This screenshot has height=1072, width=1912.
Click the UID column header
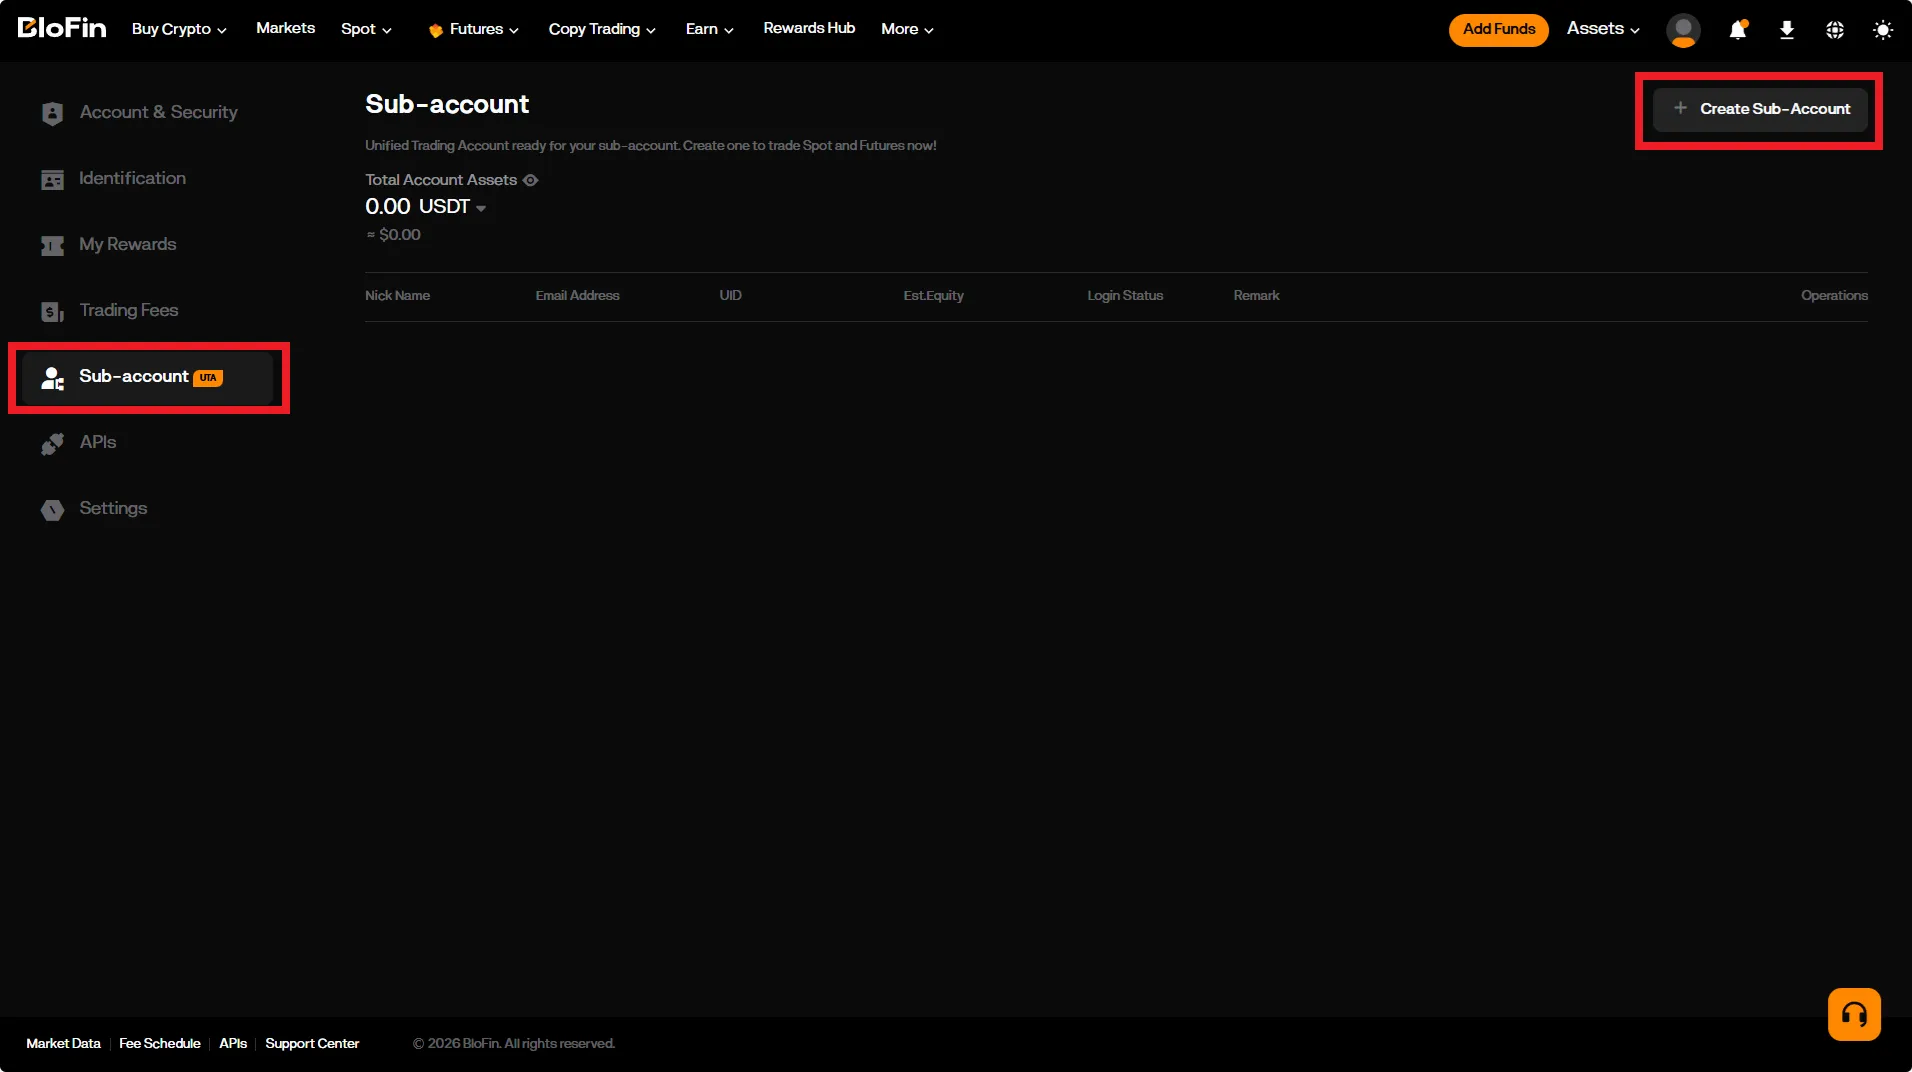click(x=730, y=296)
